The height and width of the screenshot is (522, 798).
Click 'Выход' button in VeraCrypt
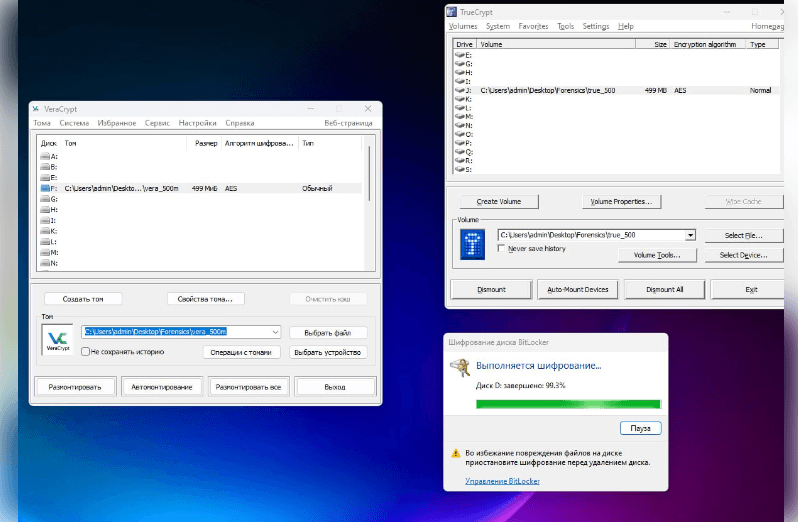click(x=335, y=387)
